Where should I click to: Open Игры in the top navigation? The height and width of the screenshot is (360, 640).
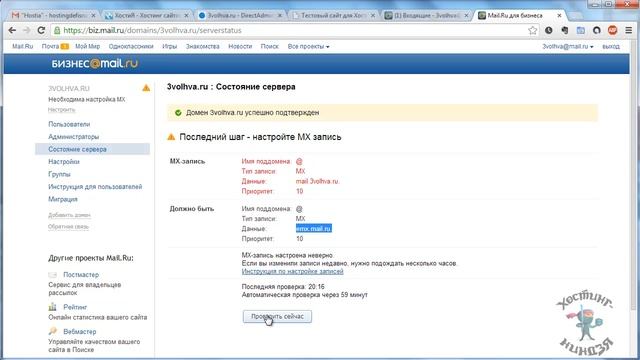click(169, 47)
